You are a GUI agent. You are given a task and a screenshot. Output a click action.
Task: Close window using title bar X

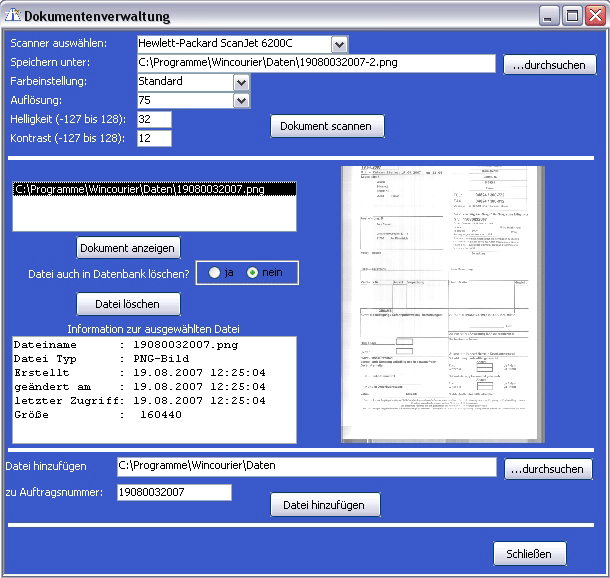point(594,16)
